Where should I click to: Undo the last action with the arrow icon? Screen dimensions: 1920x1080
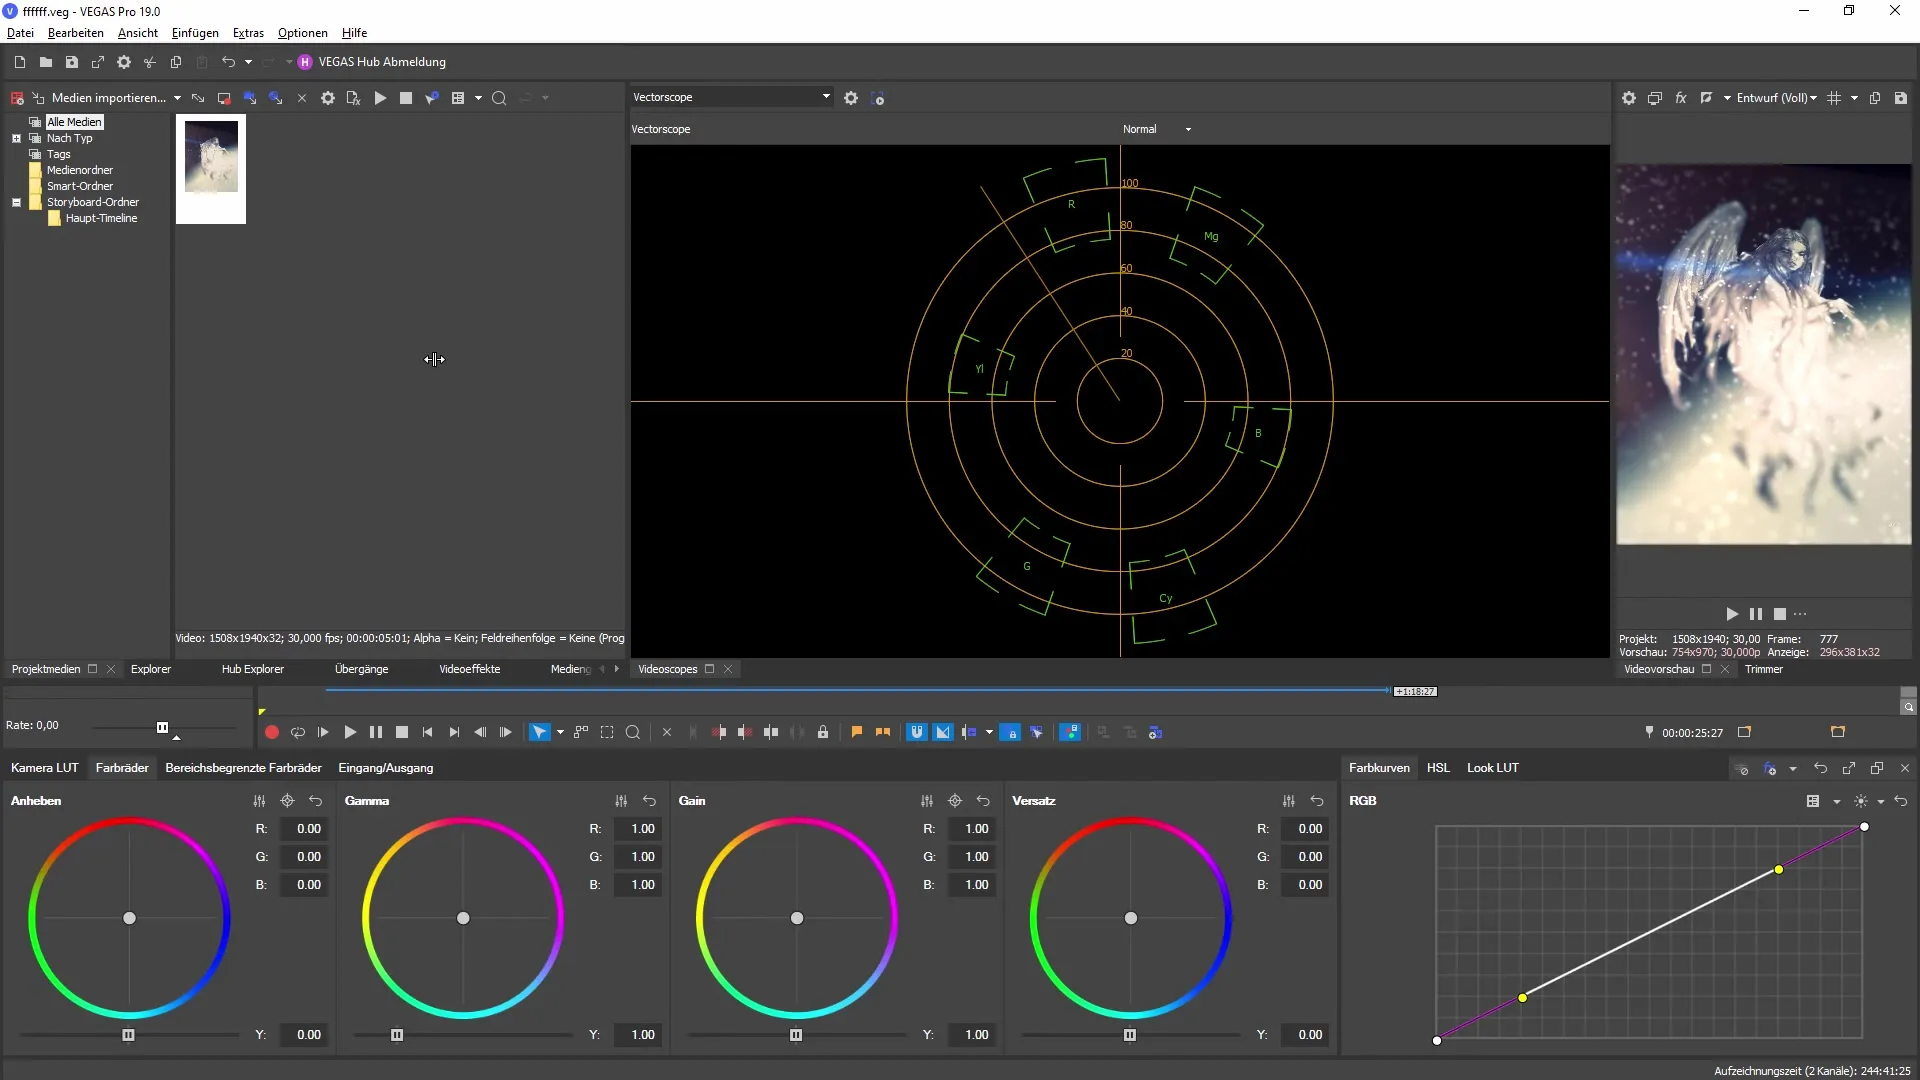coord(228,62)
